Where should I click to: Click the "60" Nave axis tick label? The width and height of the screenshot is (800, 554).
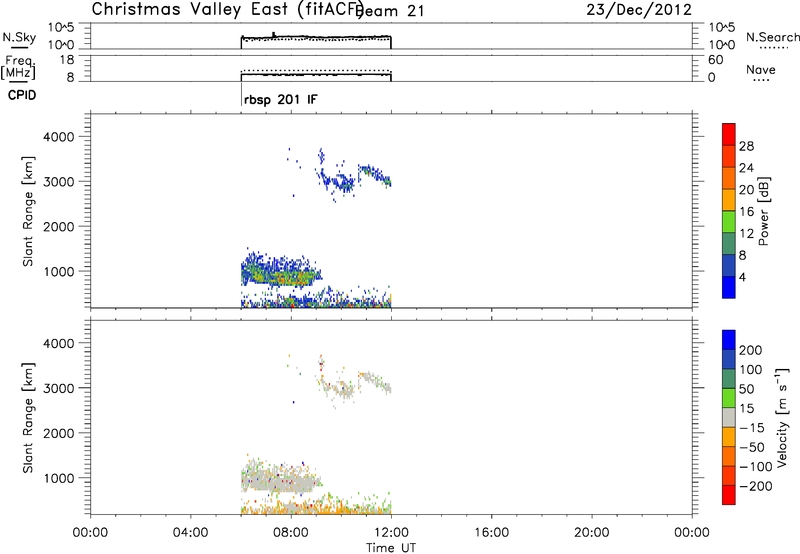tap(716, 60)
